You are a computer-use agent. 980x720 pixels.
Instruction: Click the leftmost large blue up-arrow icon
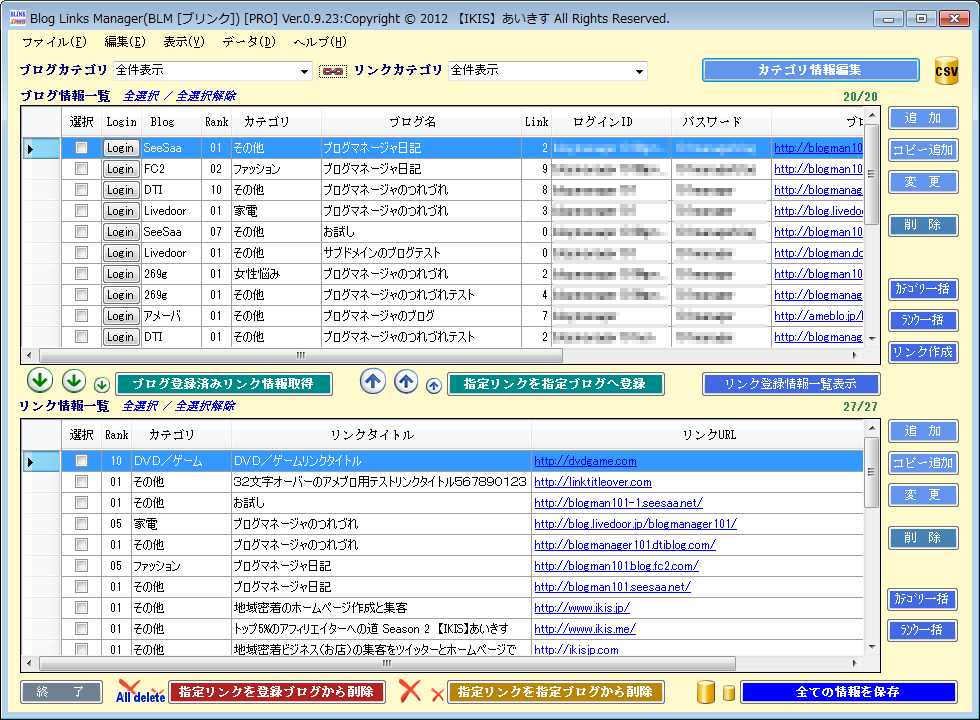373,381
